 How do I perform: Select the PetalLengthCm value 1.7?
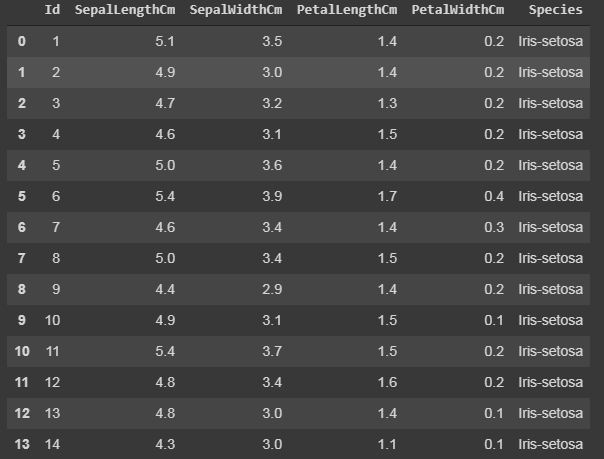[x=387, y=196]
